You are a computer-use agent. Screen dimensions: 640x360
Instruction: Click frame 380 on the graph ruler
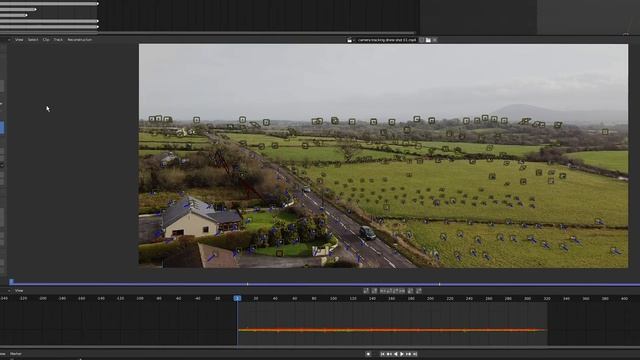point(605,298)
